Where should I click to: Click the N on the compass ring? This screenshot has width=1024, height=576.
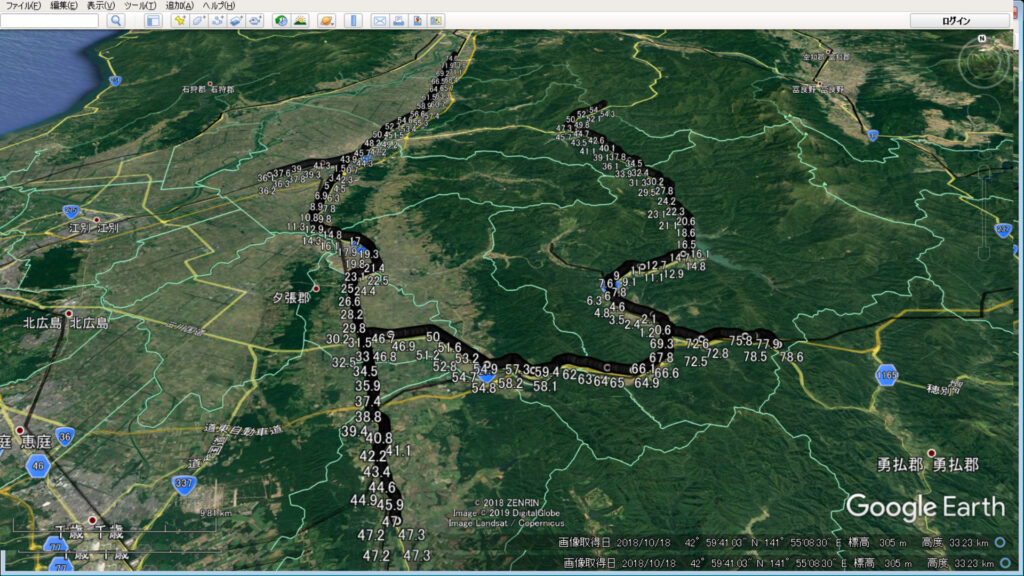click(x=983, y=38)
